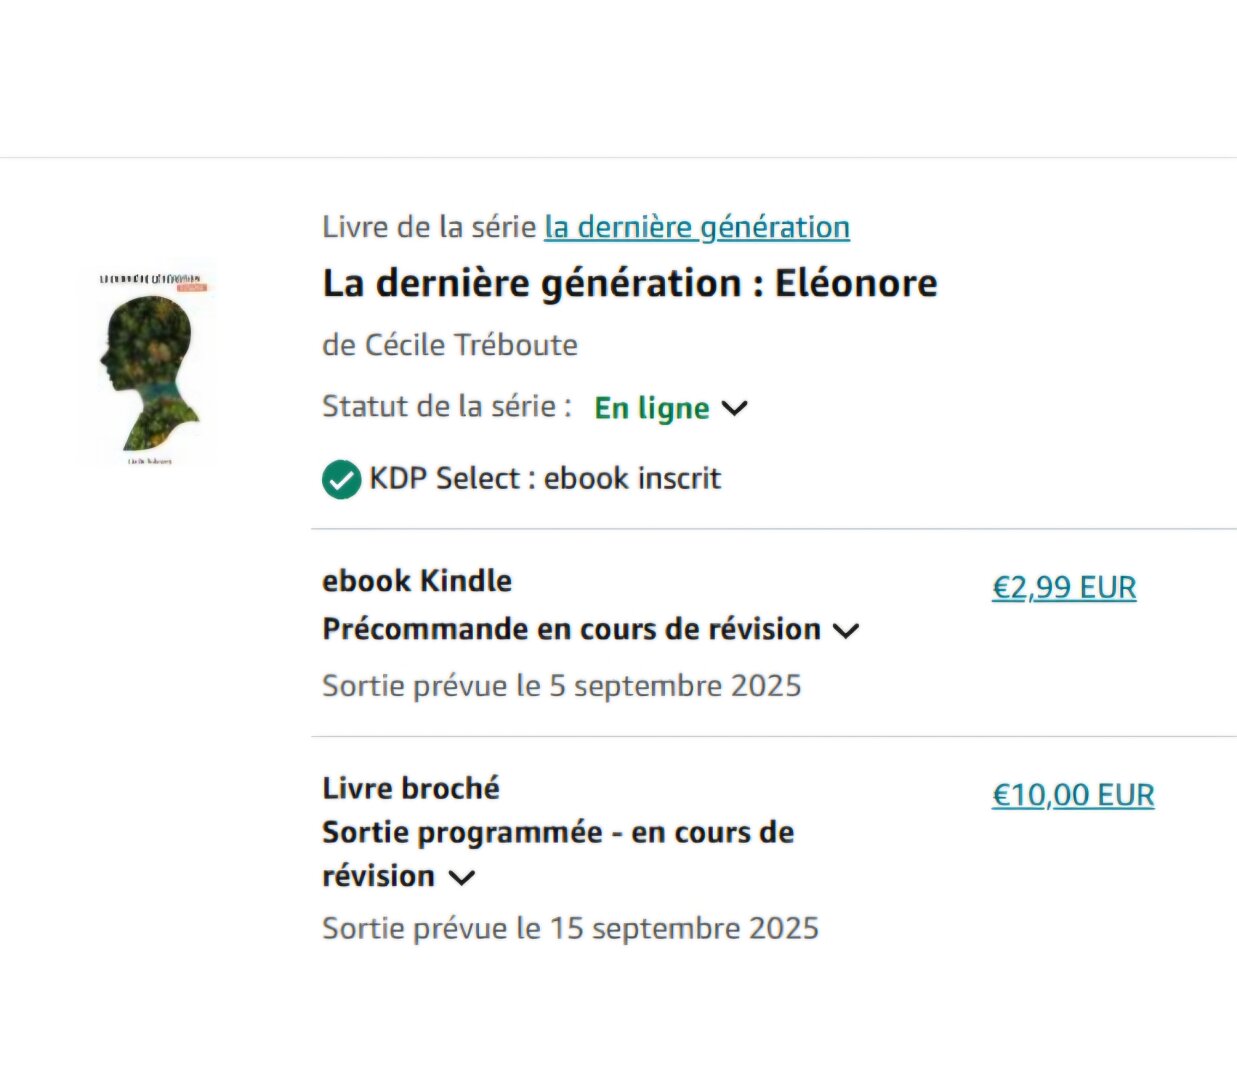1237x1080 pixels.
Task: Click the green KDP Select checkmark icon
Action: pyautogui.click(x=341, y=480)
